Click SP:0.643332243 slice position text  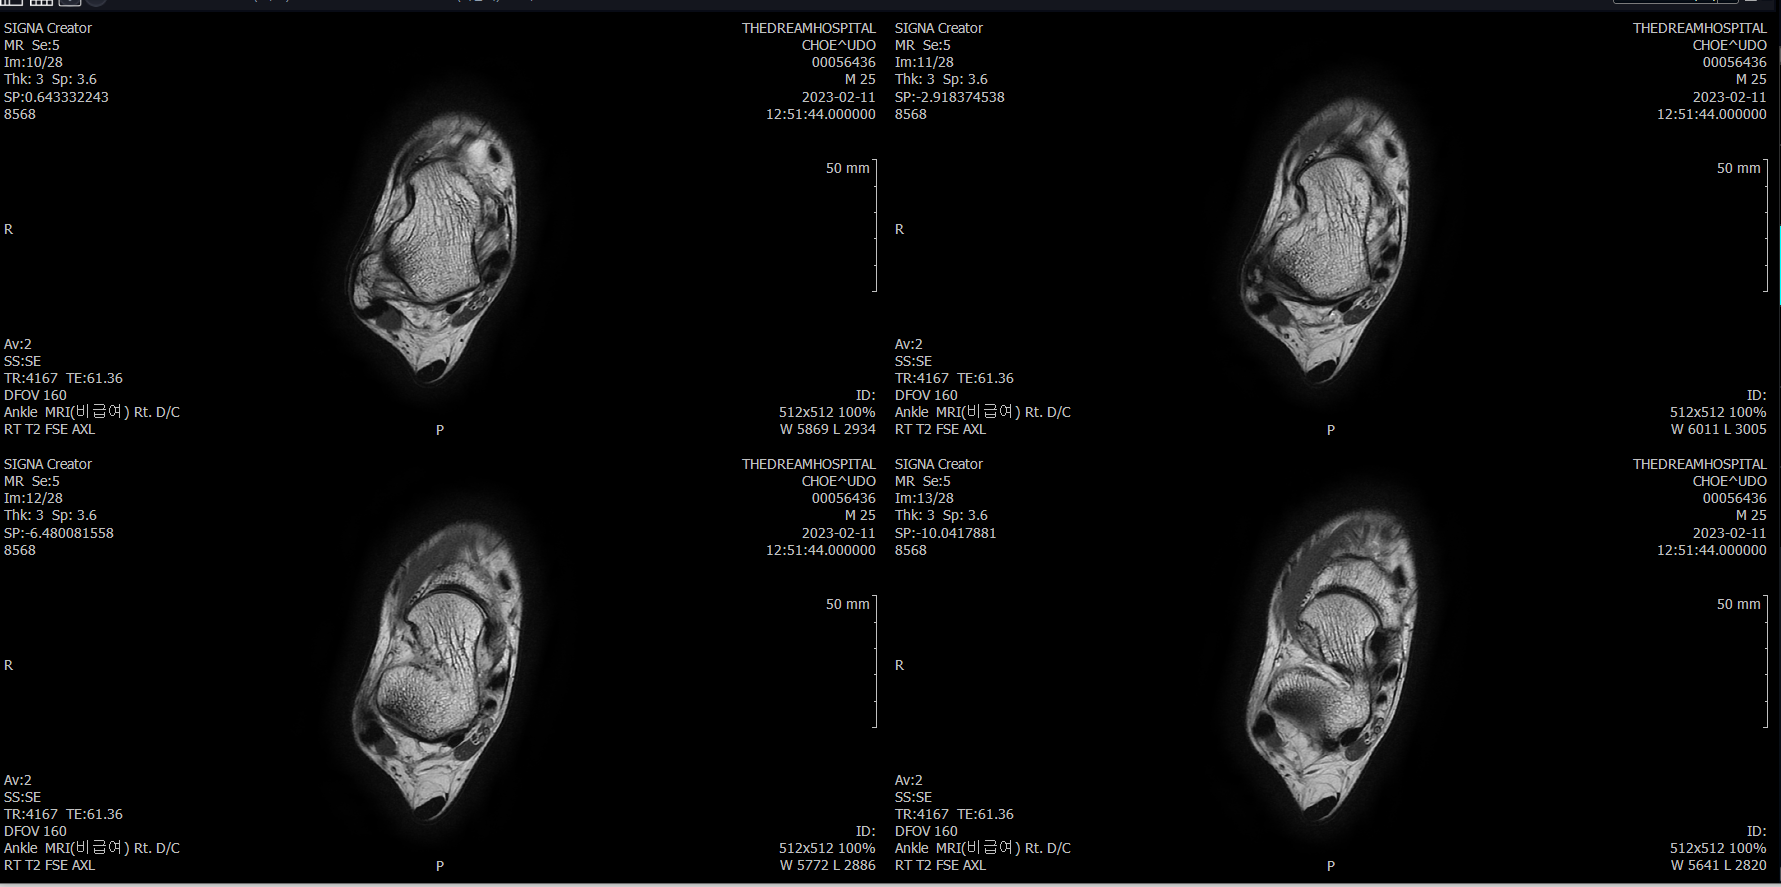56,97
